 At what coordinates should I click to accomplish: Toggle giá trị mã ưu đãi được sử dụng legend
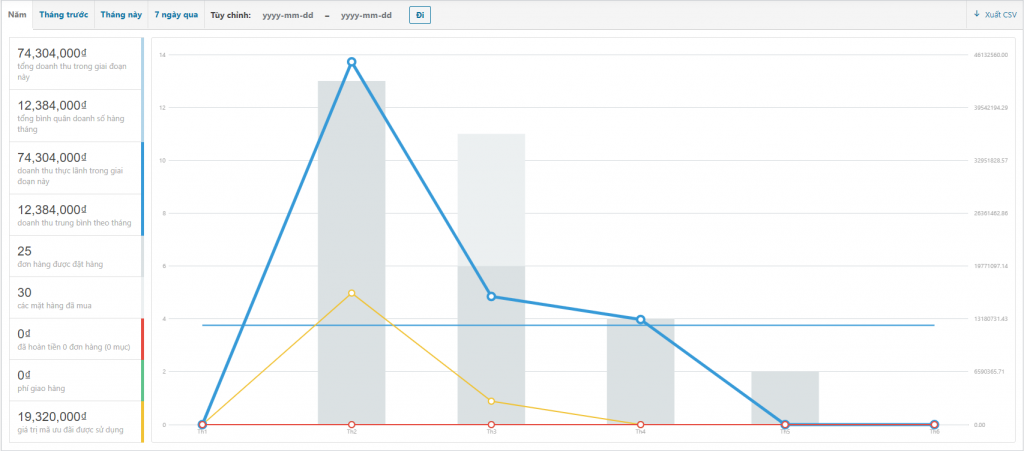[76, 422]
